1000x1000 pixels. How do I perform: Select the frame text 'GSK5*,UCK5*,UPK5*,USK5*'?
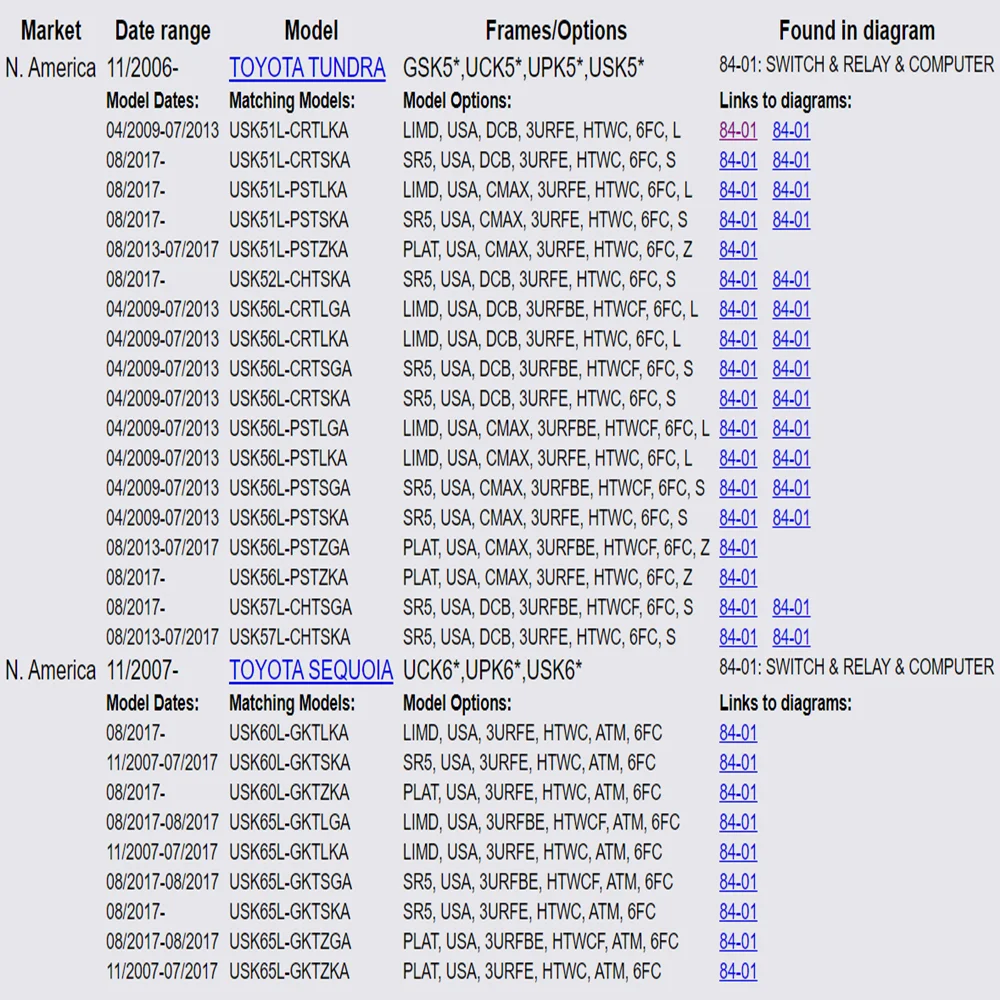(x=524, y=68)
